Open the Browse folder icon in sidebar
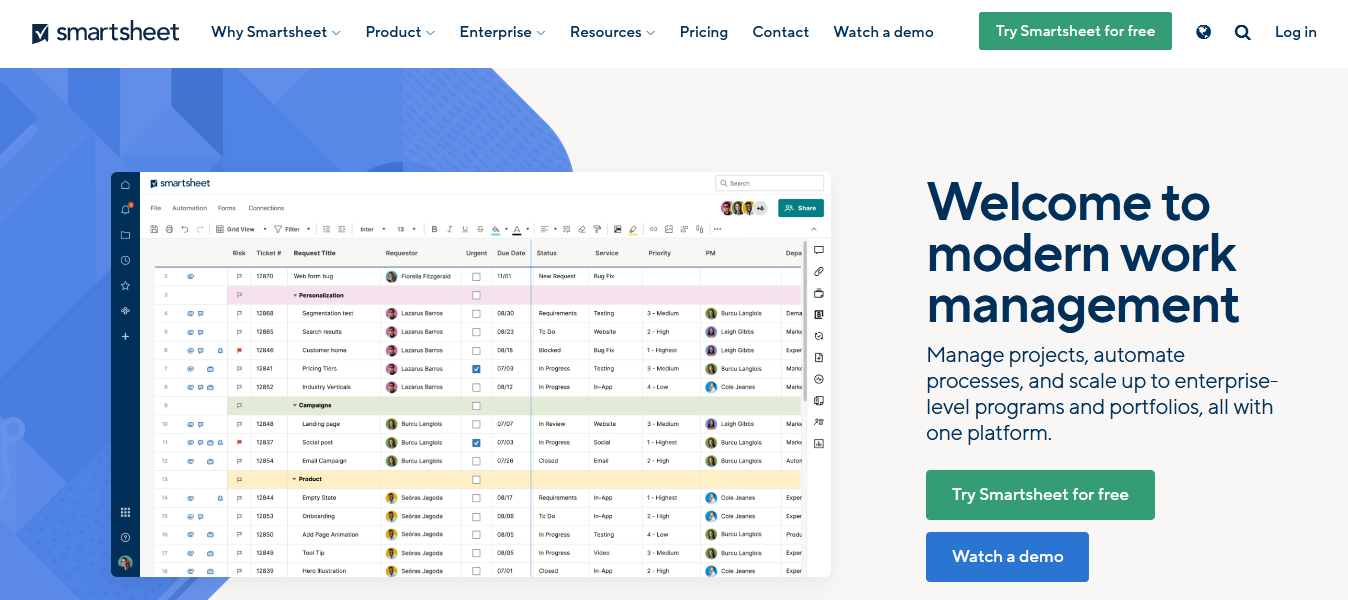The width and height of the screenshot is (1348, 600). tap(125, 235)
